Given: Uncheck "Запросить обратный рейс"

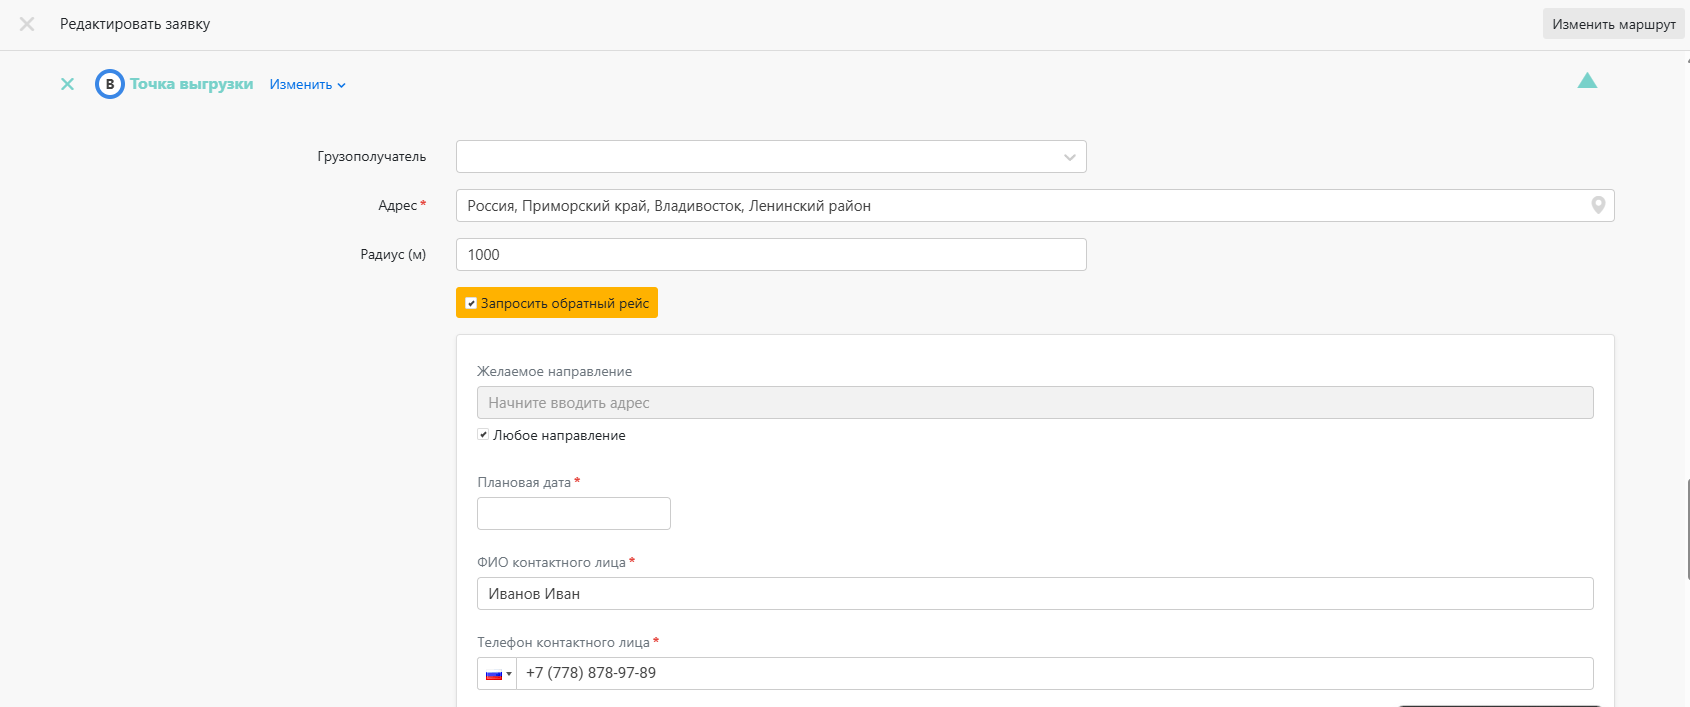Looking at the screenshot, I should point(471,303).
